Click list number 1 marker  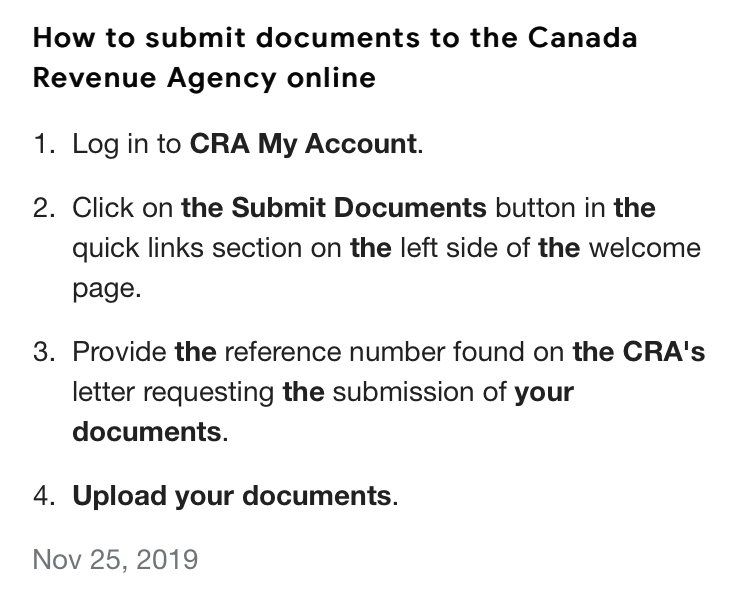45,144
